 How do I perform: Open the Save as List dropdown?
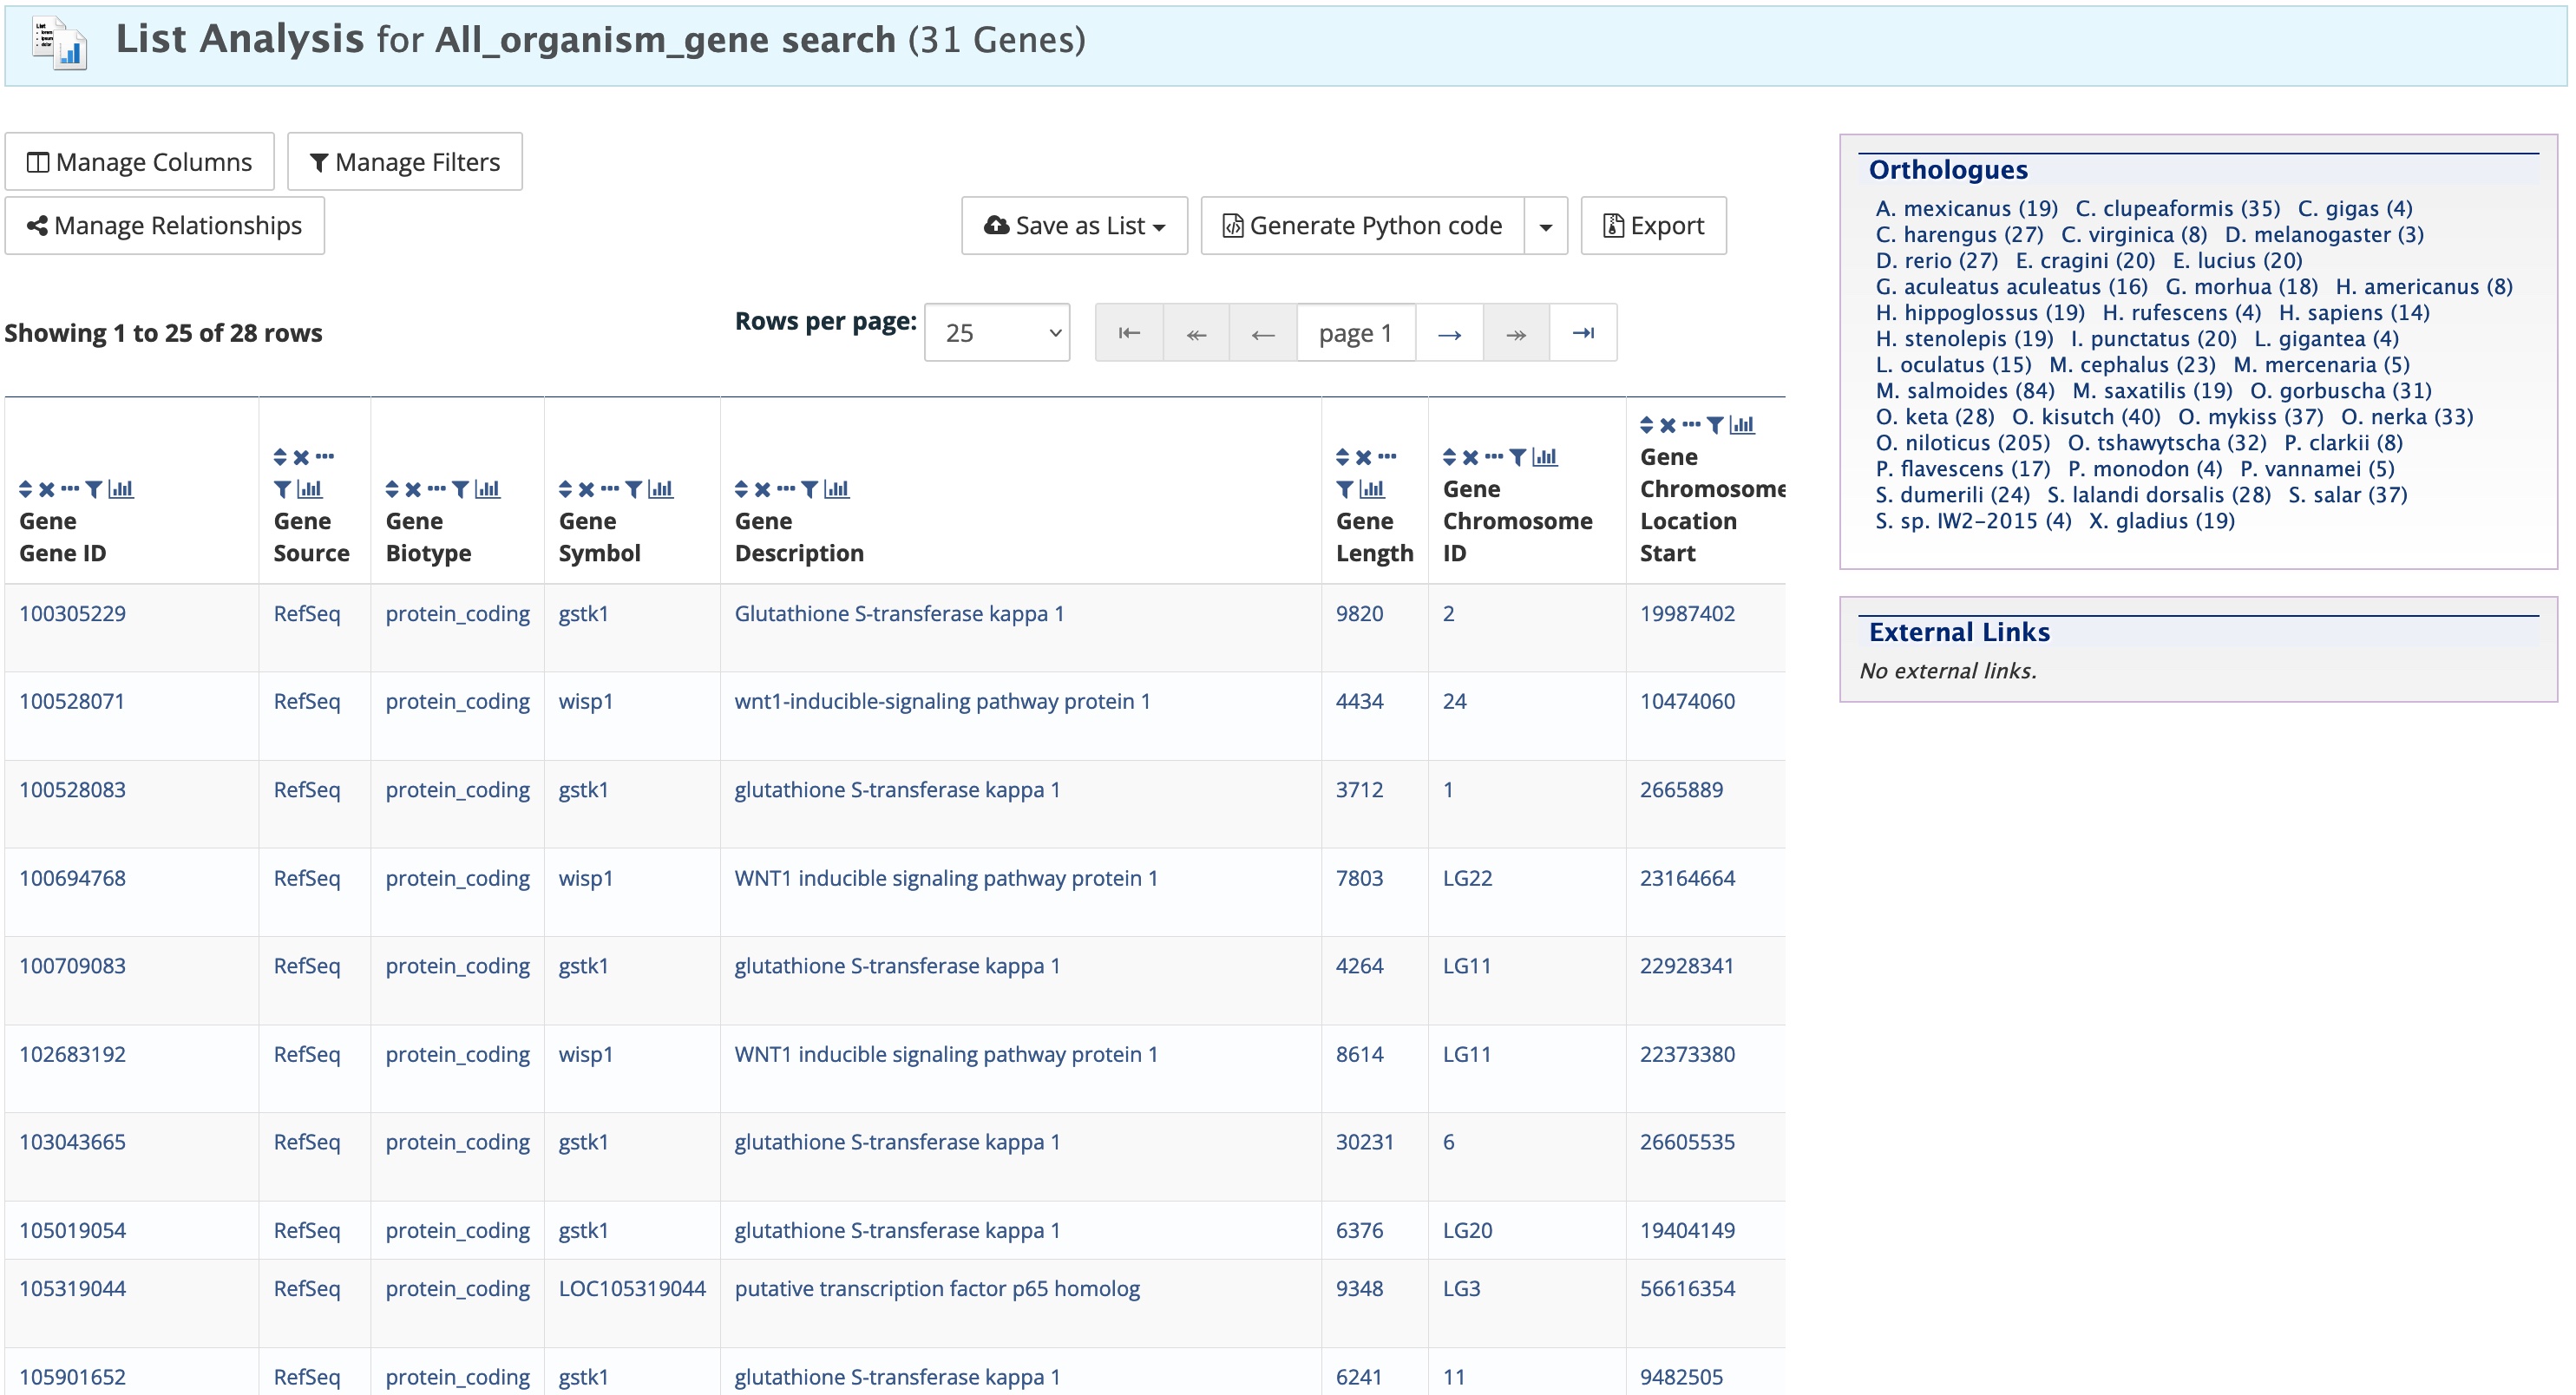[1075, 226]
